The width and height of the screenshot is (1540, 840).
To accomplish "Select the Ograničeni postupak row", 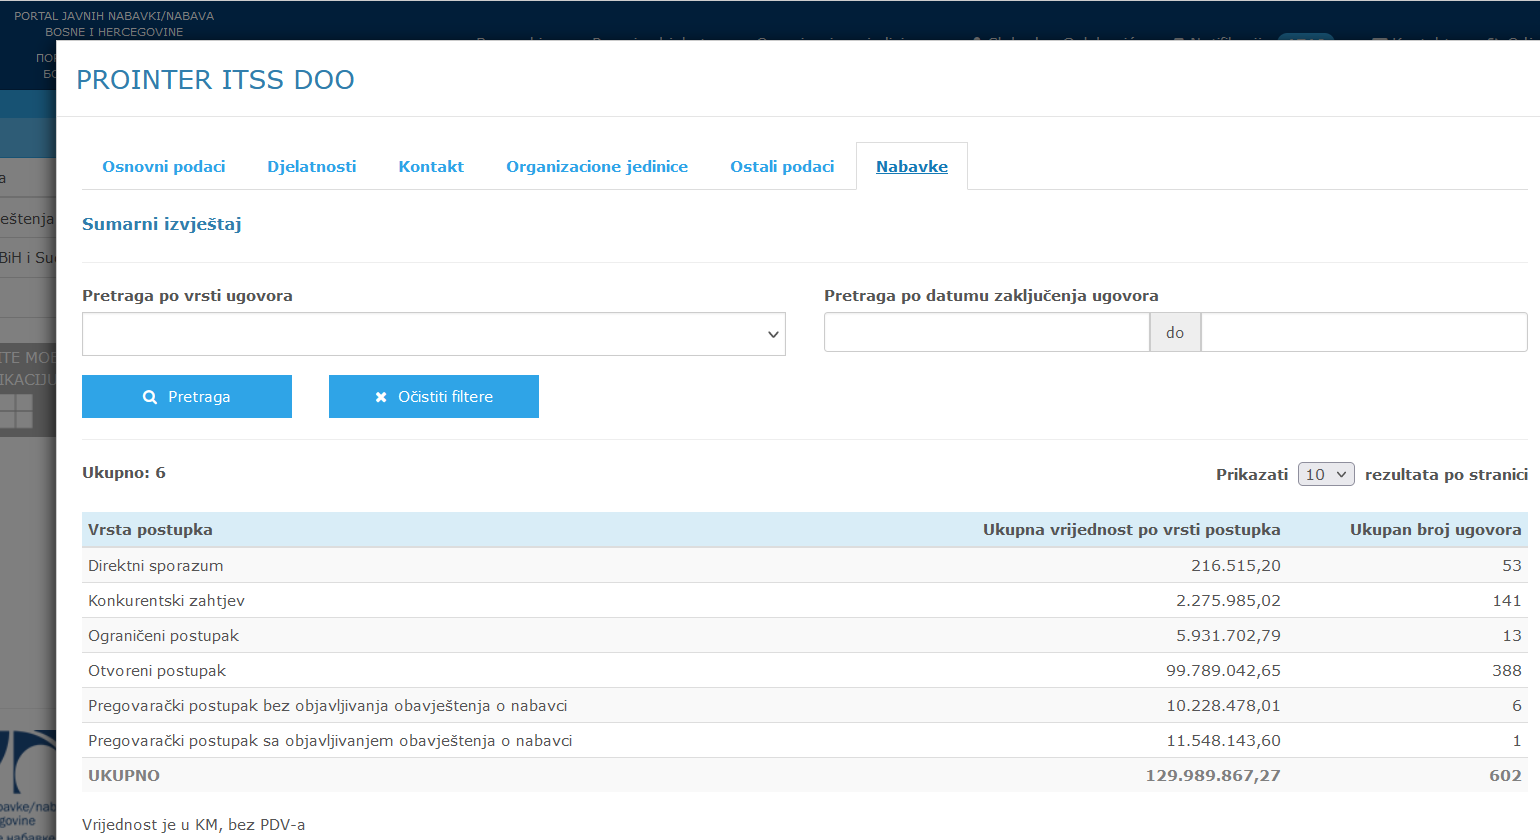I will (x=805, y=635).
